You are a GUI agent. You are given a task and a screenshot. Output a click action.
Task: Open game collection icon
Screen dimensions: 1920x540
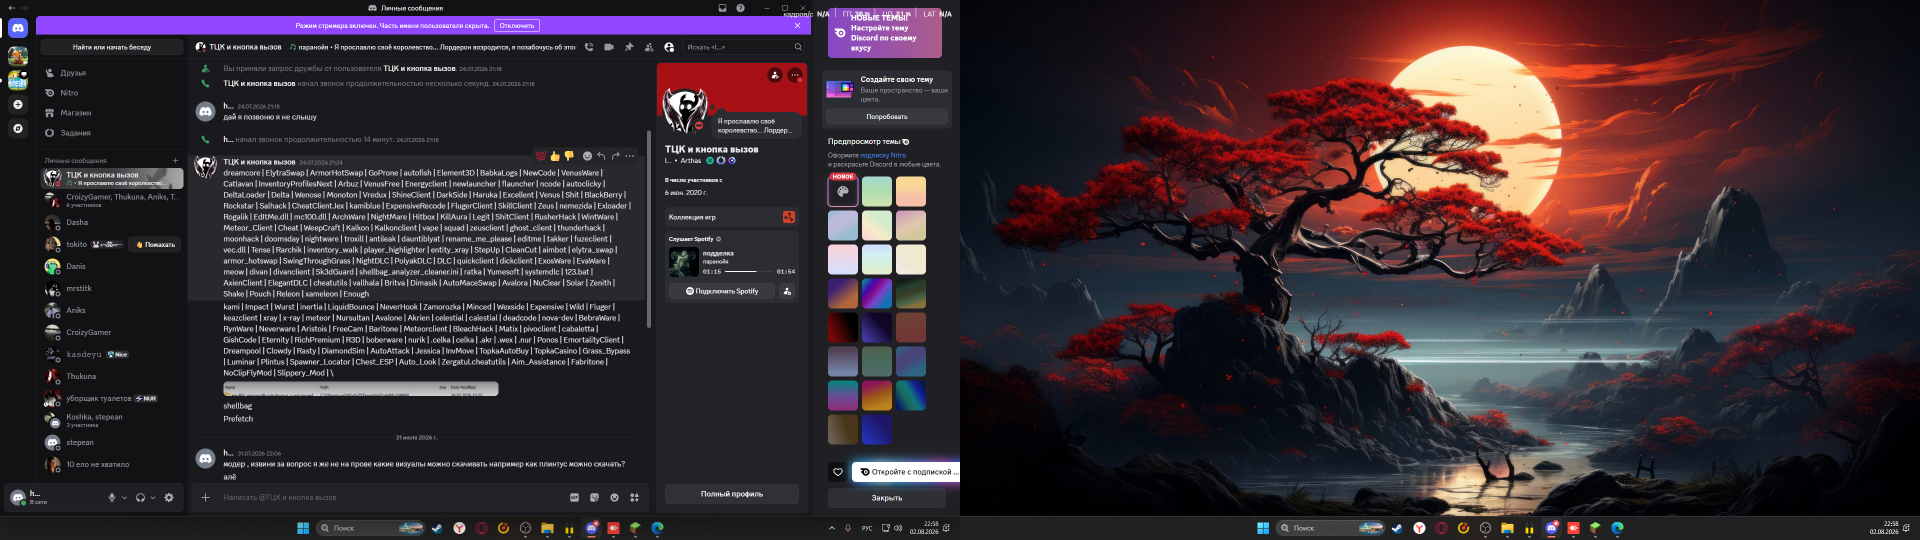tap(789, 217)
